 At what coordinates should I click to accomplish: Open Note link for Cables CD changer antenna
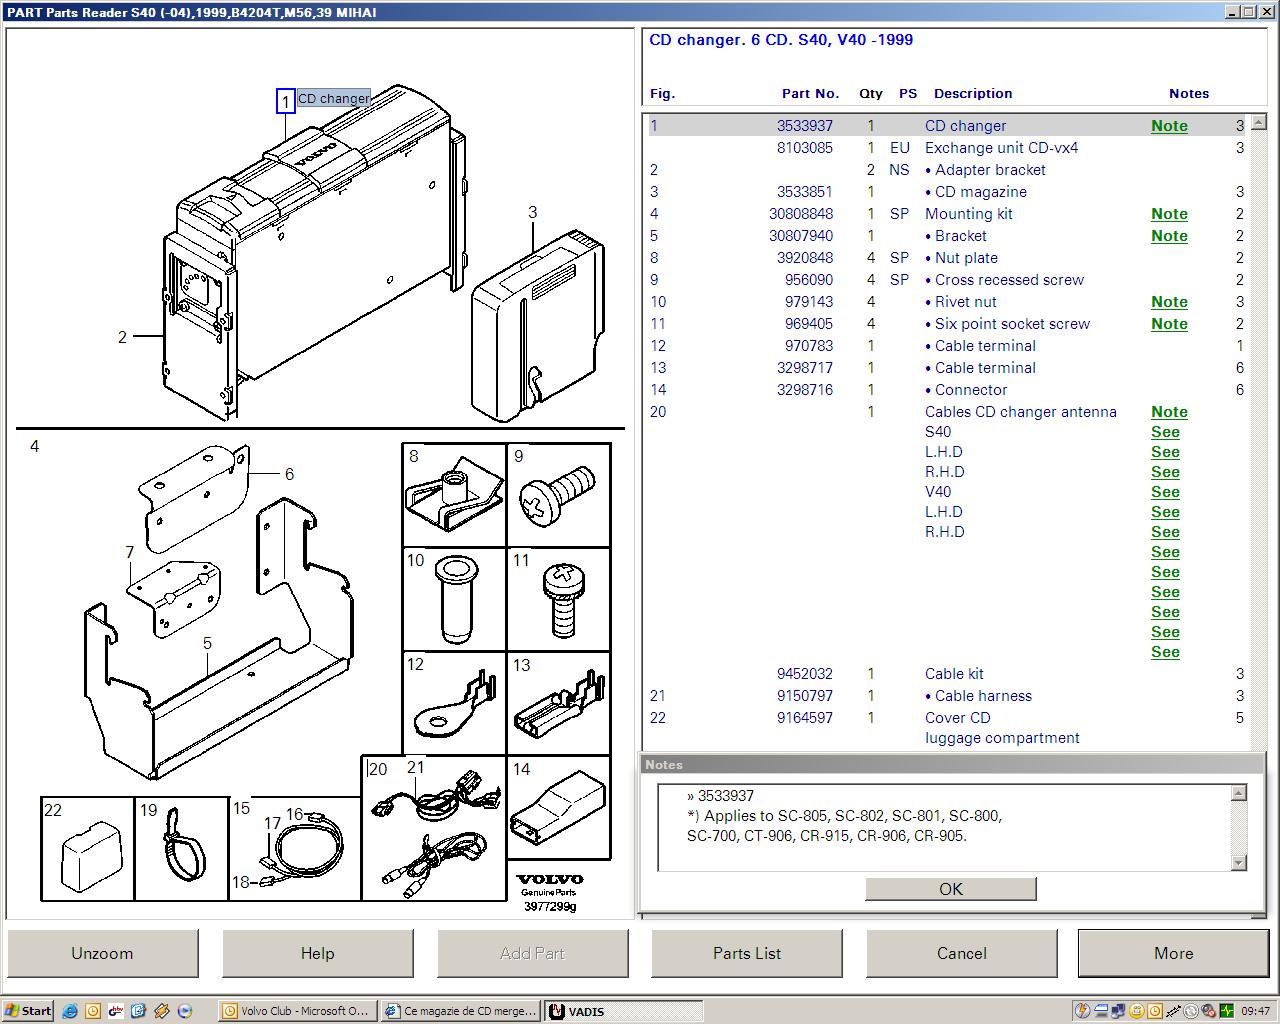(x=1169, y=412)
